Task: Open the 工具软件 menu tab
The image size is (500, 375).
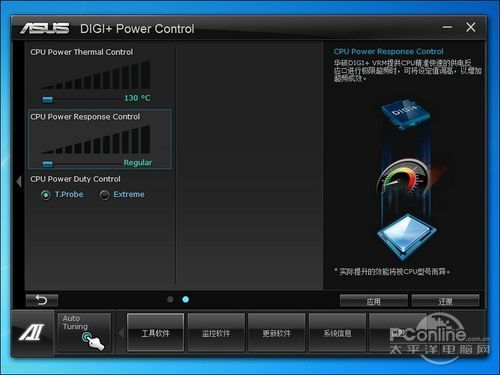Action: 156,333
